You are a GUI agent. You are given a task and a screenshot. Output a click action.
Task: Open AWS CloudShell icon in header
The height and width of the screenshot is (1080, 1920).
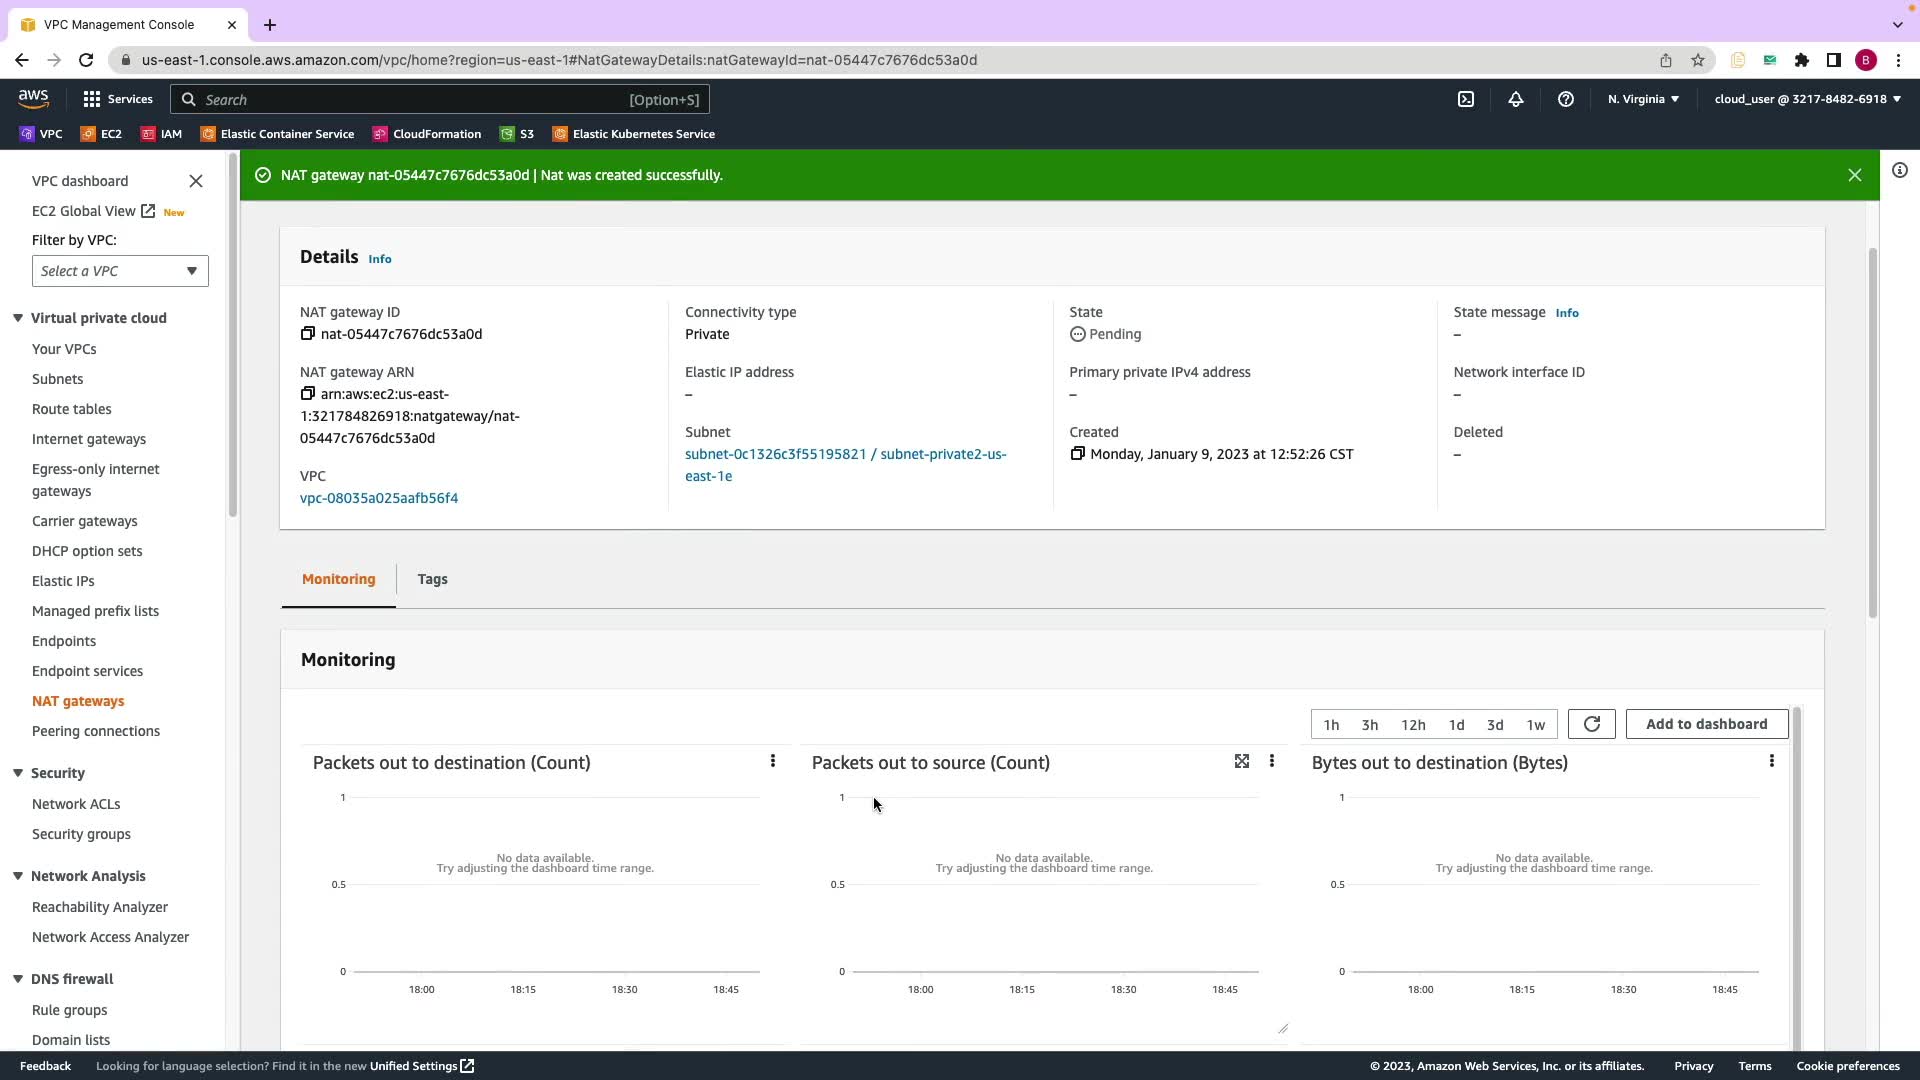pos(1466,99)
